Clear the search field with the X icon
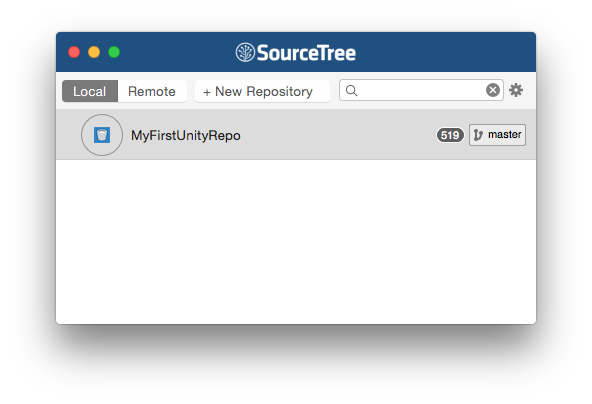The image size is (592, 404). tap(493, 90)
